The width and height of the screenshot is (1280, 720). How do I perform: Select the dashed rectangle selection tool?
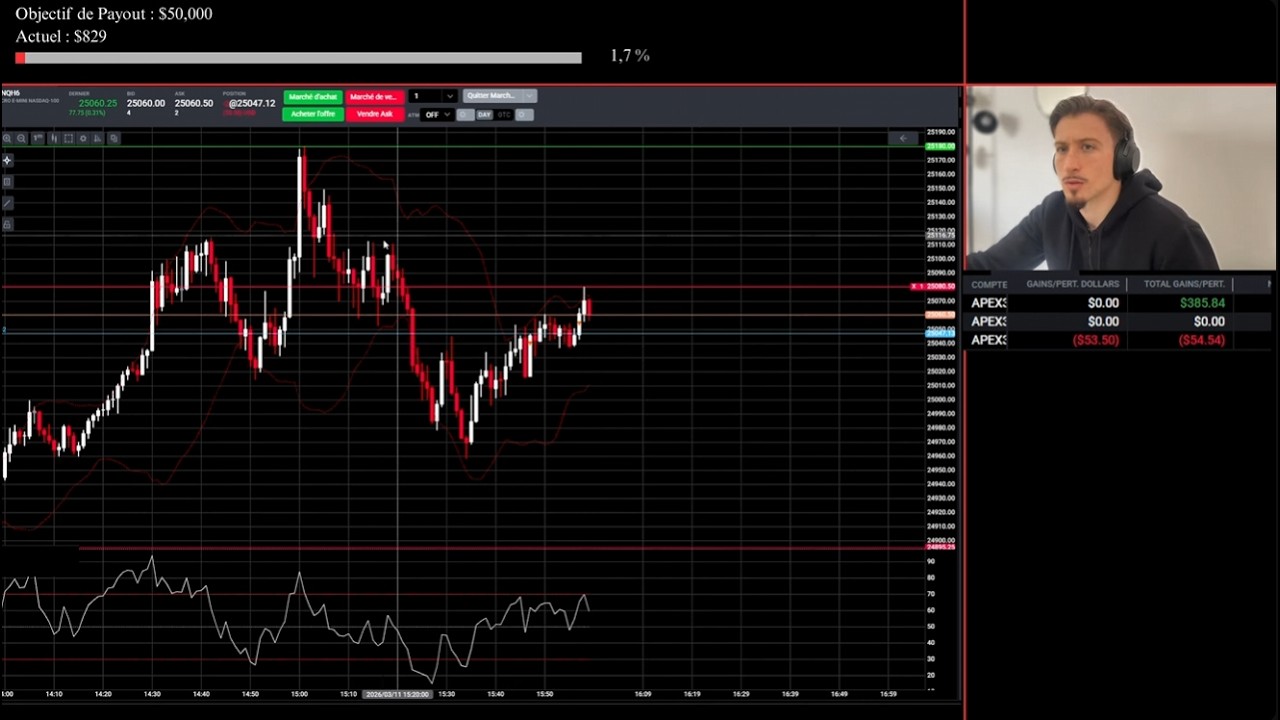pyautogui.click(x=68, y=138)
